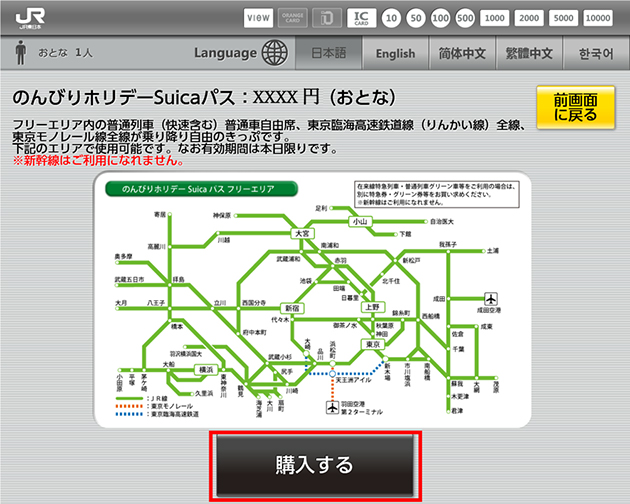Select the Orange Card indicator
This screenshot has width=630, height=504.
tap(292, 18)
